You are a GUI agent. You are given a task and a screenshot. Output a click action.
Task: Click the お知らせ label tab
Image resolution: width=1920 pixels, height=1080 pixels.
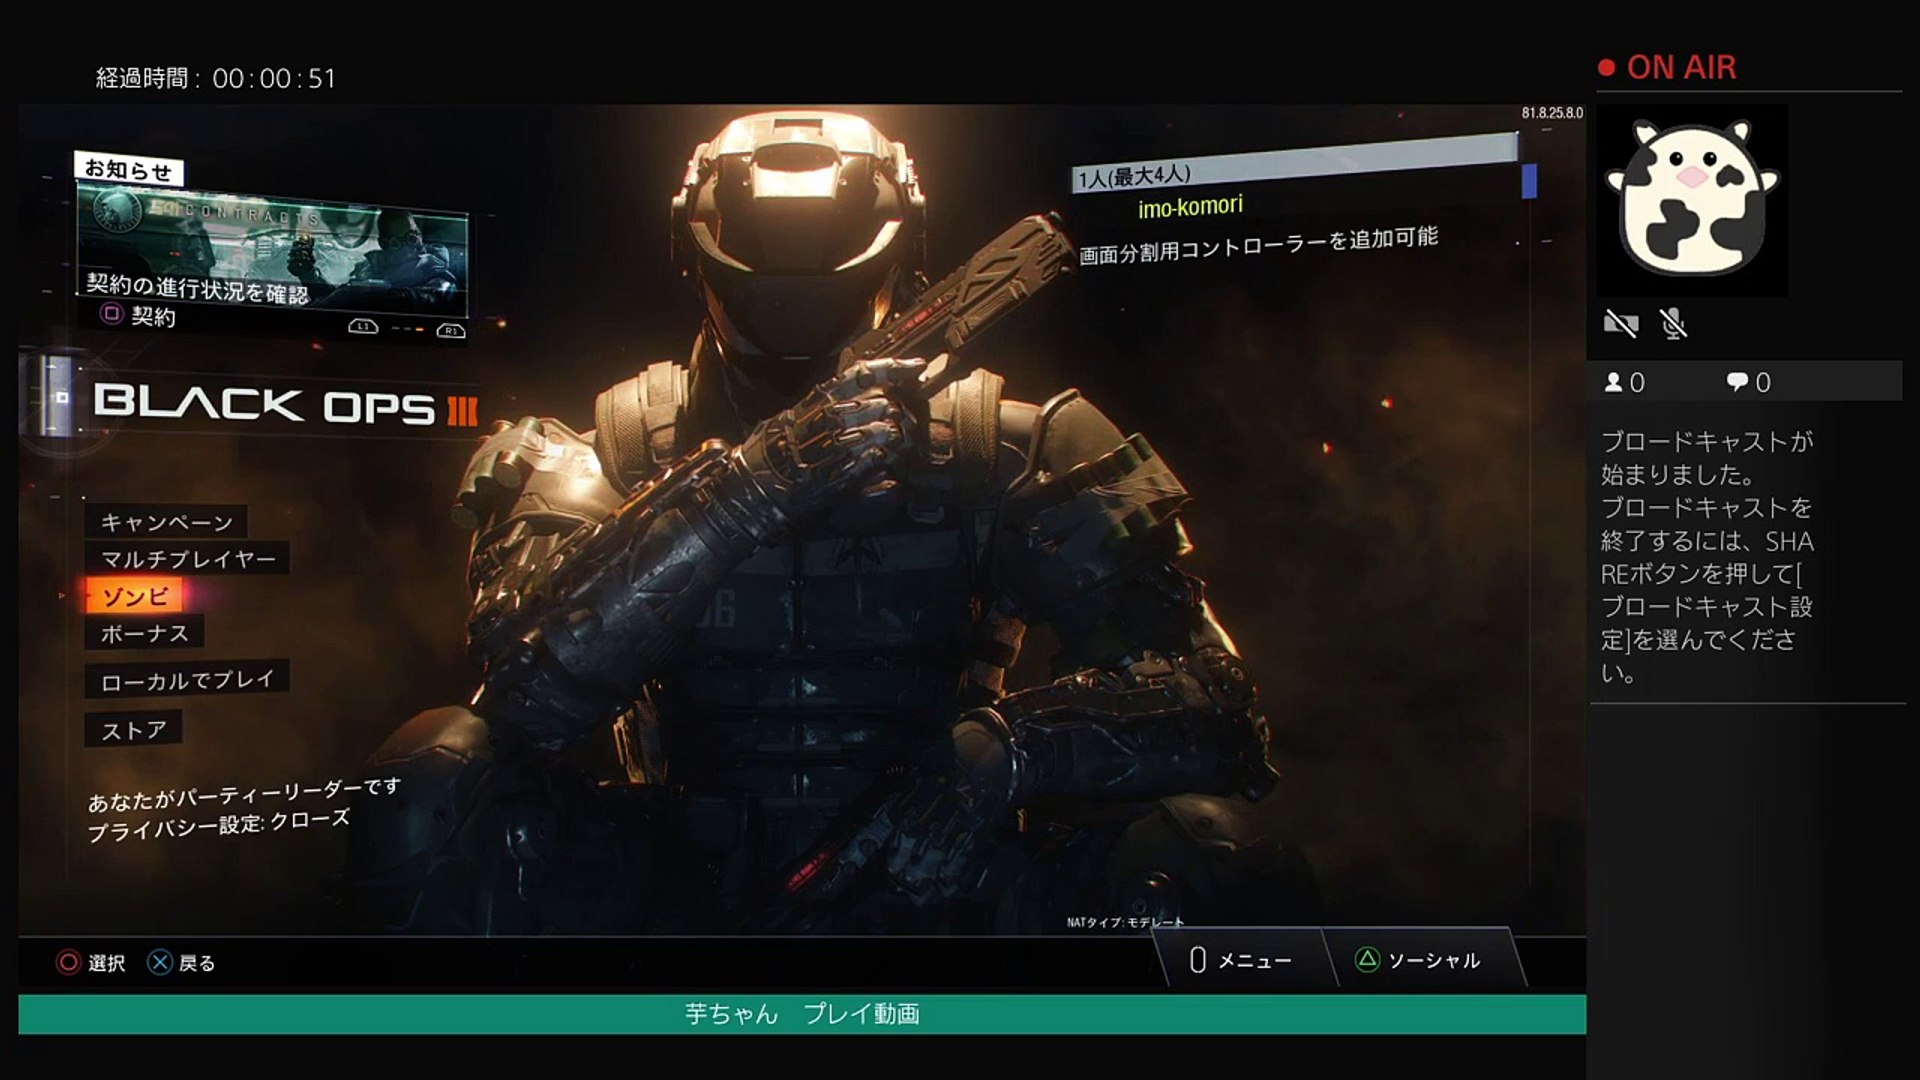(129, 169)
